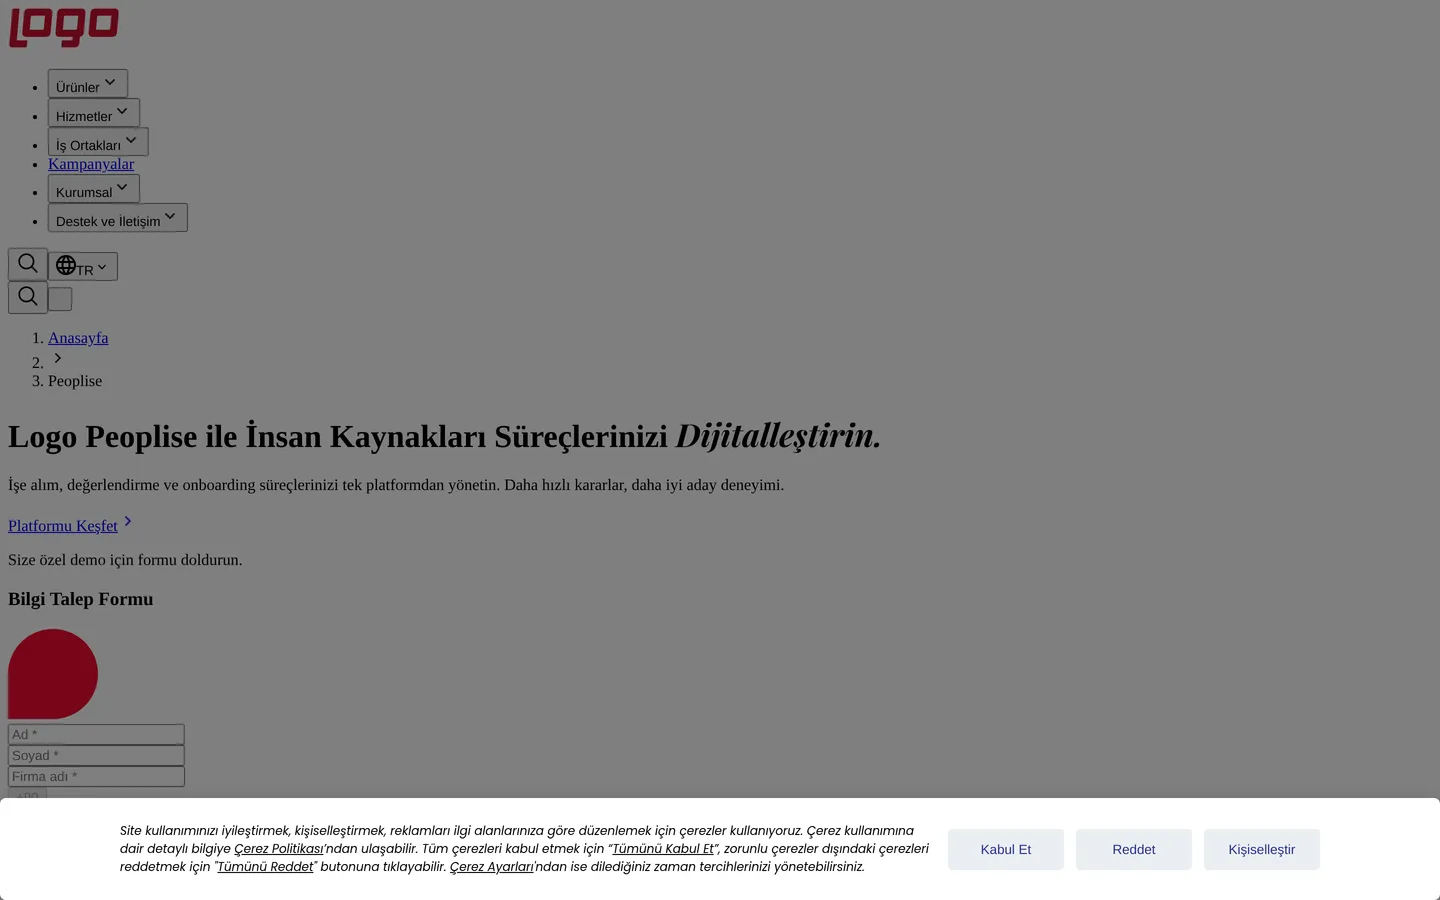Customize cookies via the Kişiselleştir button
This screenshot has width=1440, height=900.
pos(1262,849)
